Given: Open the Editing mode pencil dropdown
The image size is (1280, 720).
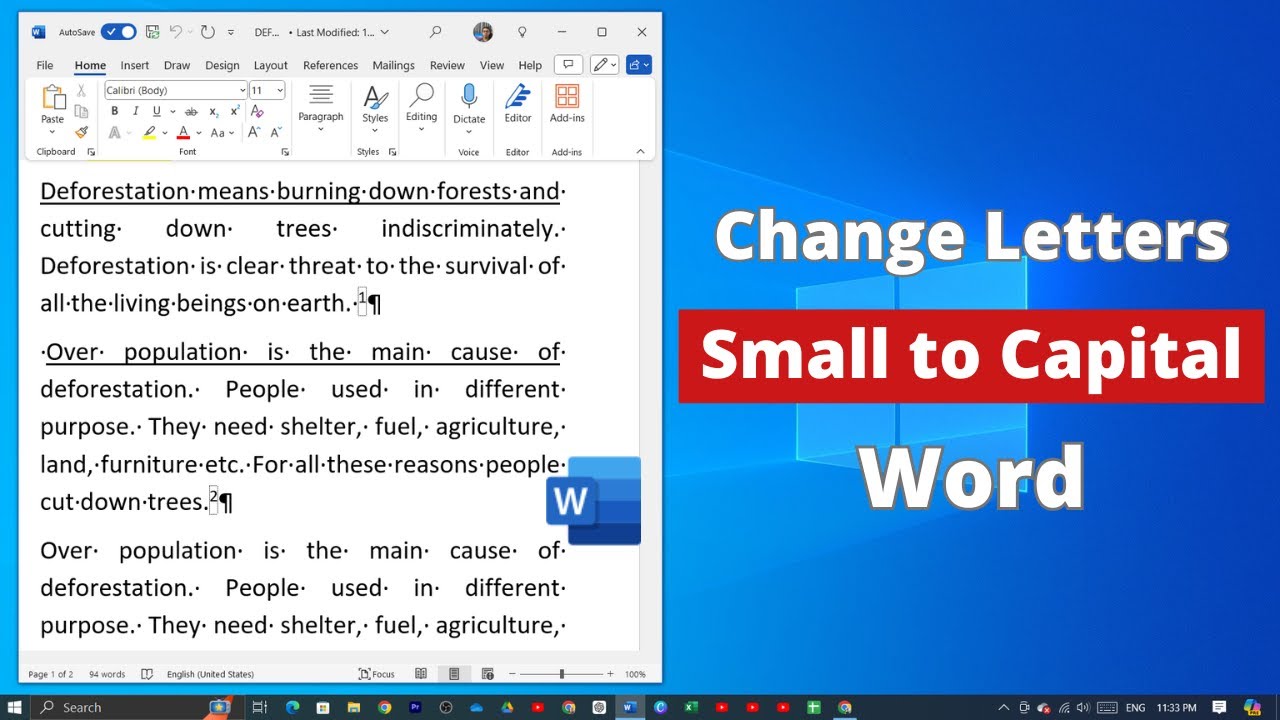Looking at the screenshot, I should point(604,65).
